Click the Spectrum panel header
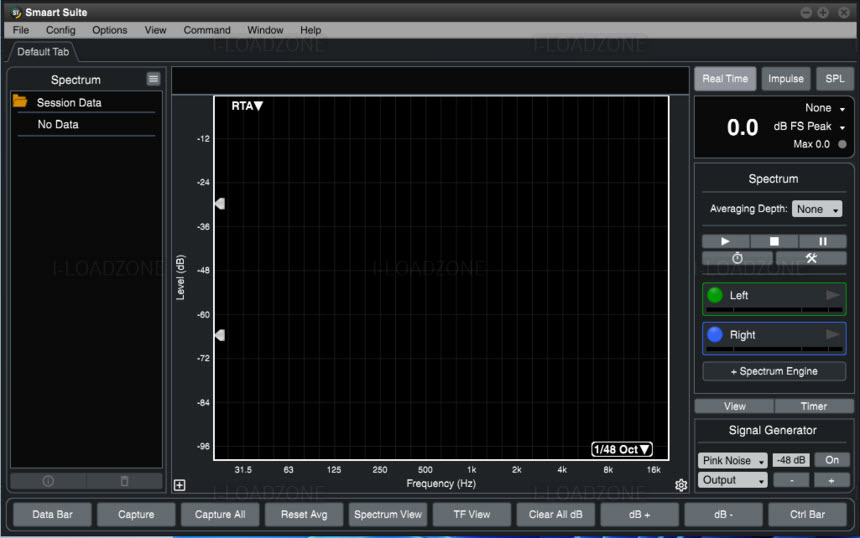The height and width of the screenshot is (538, 860). (76, 80)
